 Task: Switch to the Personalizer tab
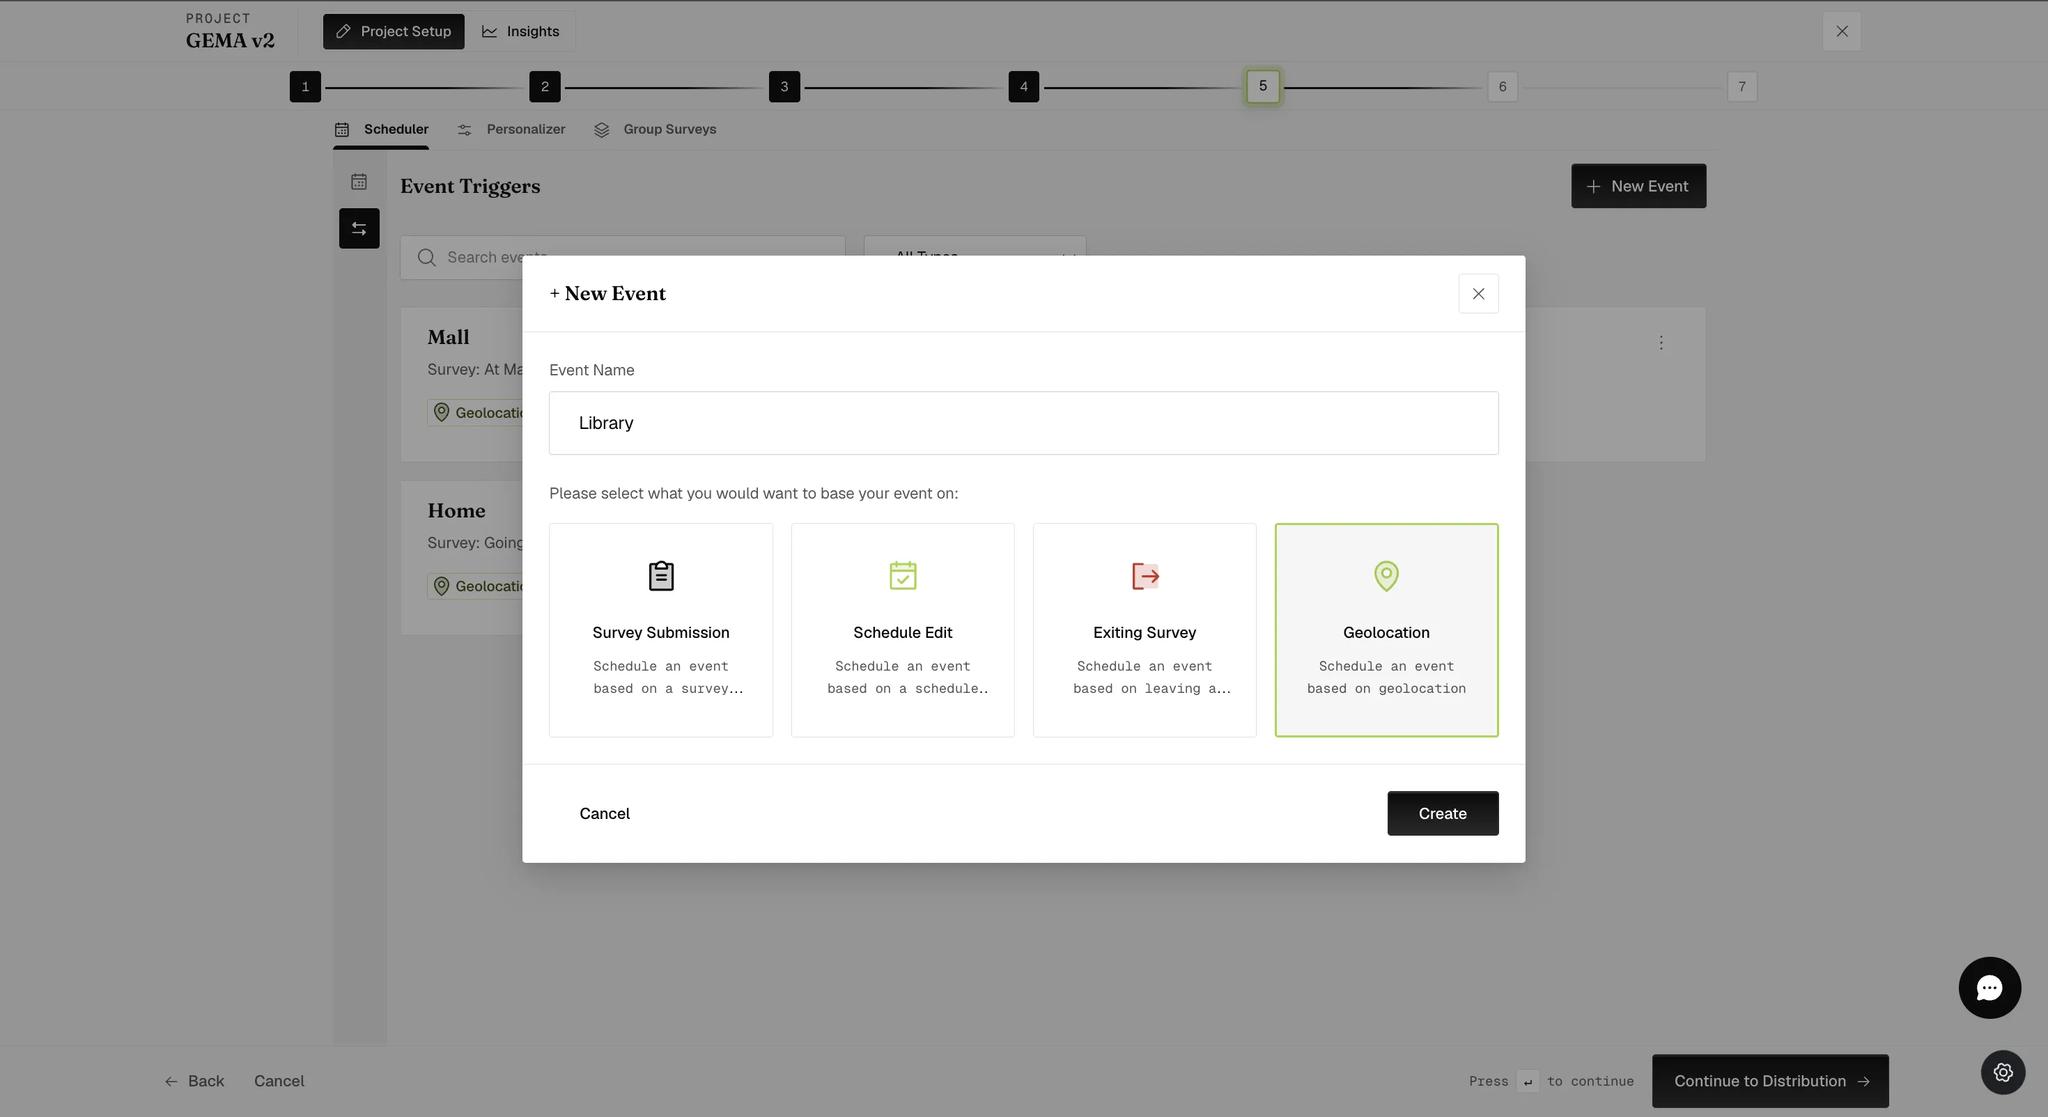(x=511, y=129)
